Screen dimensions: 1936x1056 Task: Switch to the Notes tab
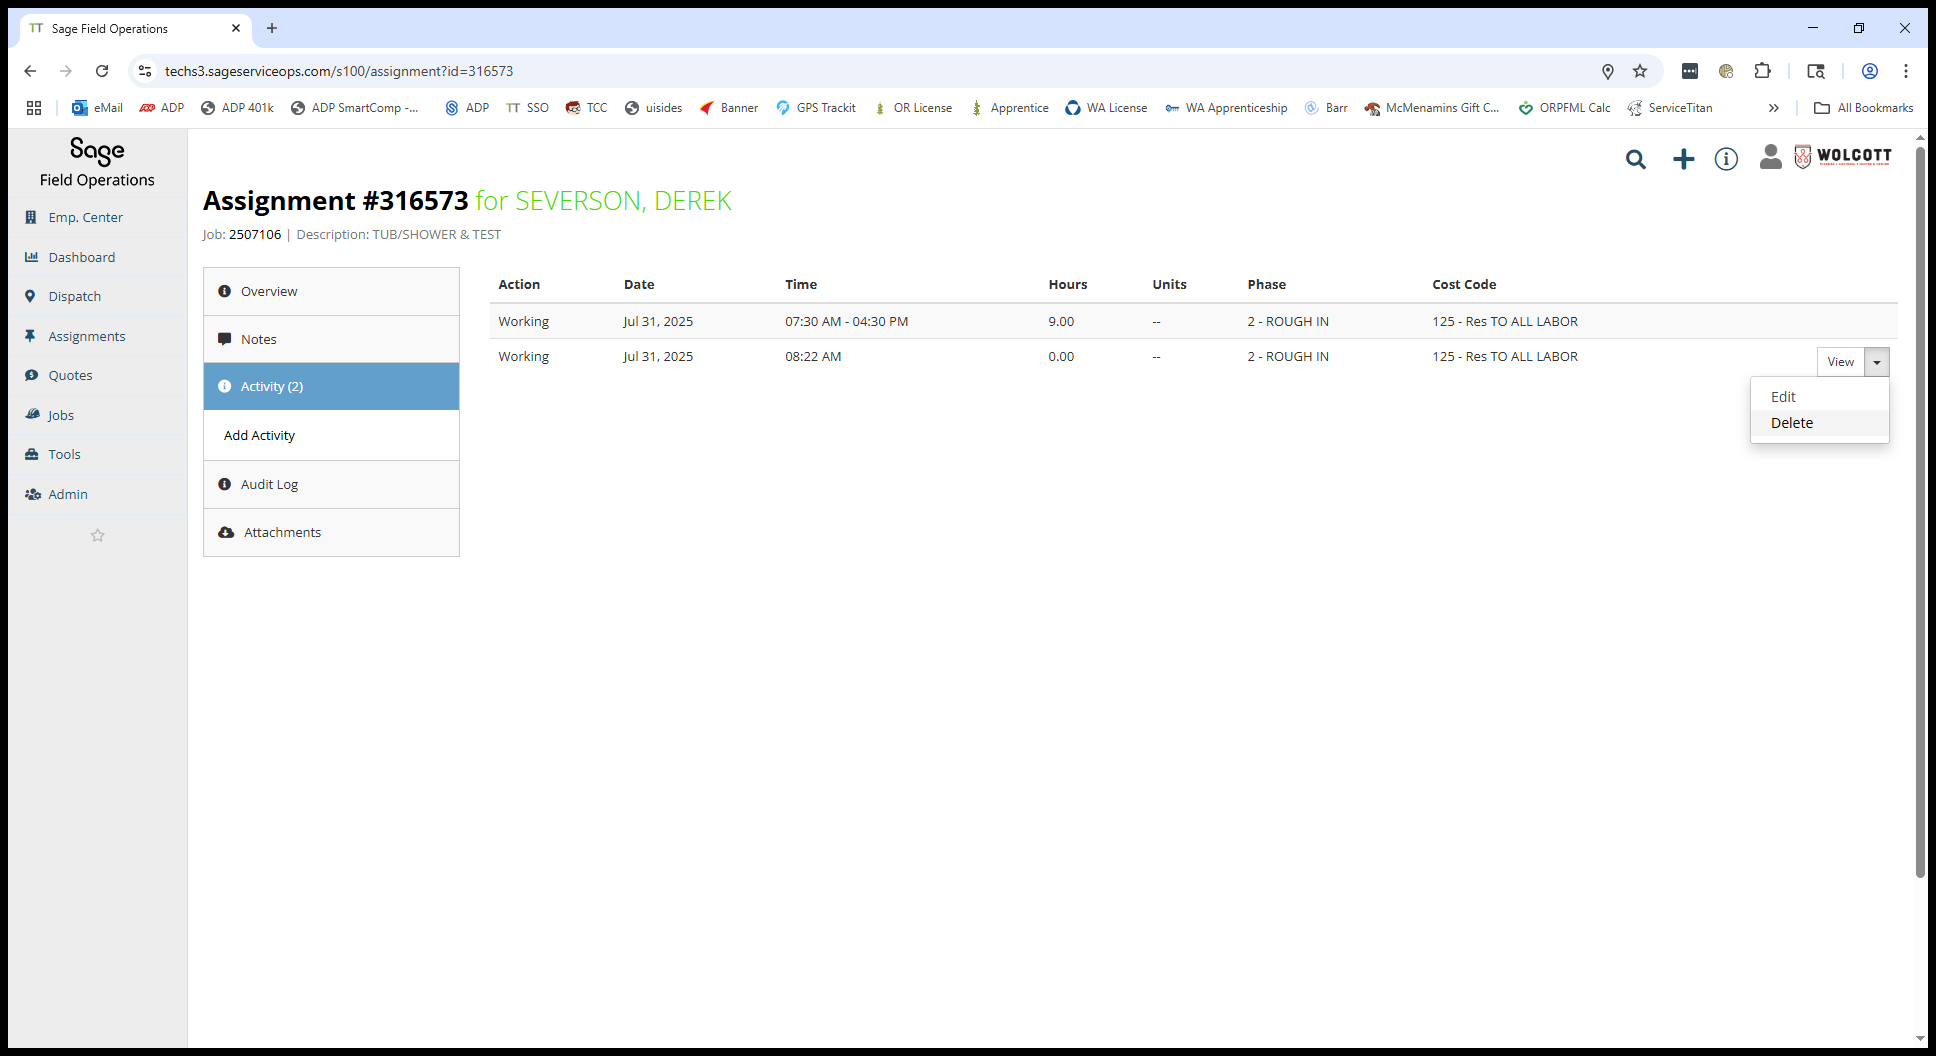(x=331, y=339)
